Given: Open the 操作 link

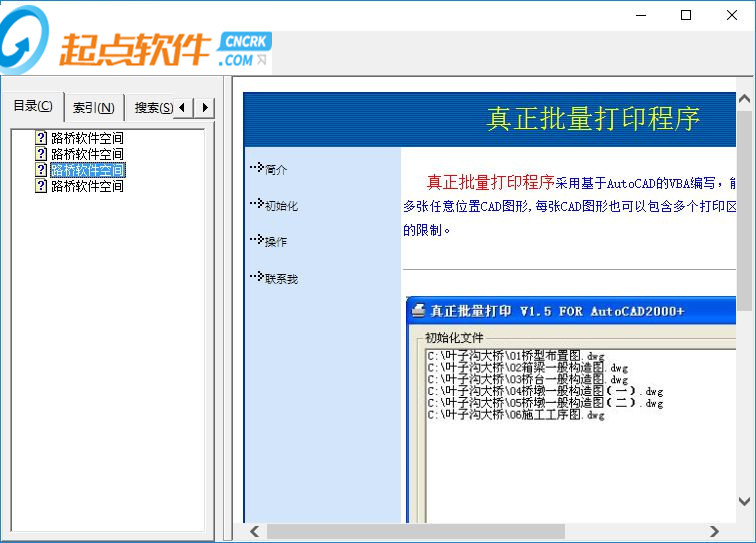Looking at the screenshot, I should click(276, 242).
